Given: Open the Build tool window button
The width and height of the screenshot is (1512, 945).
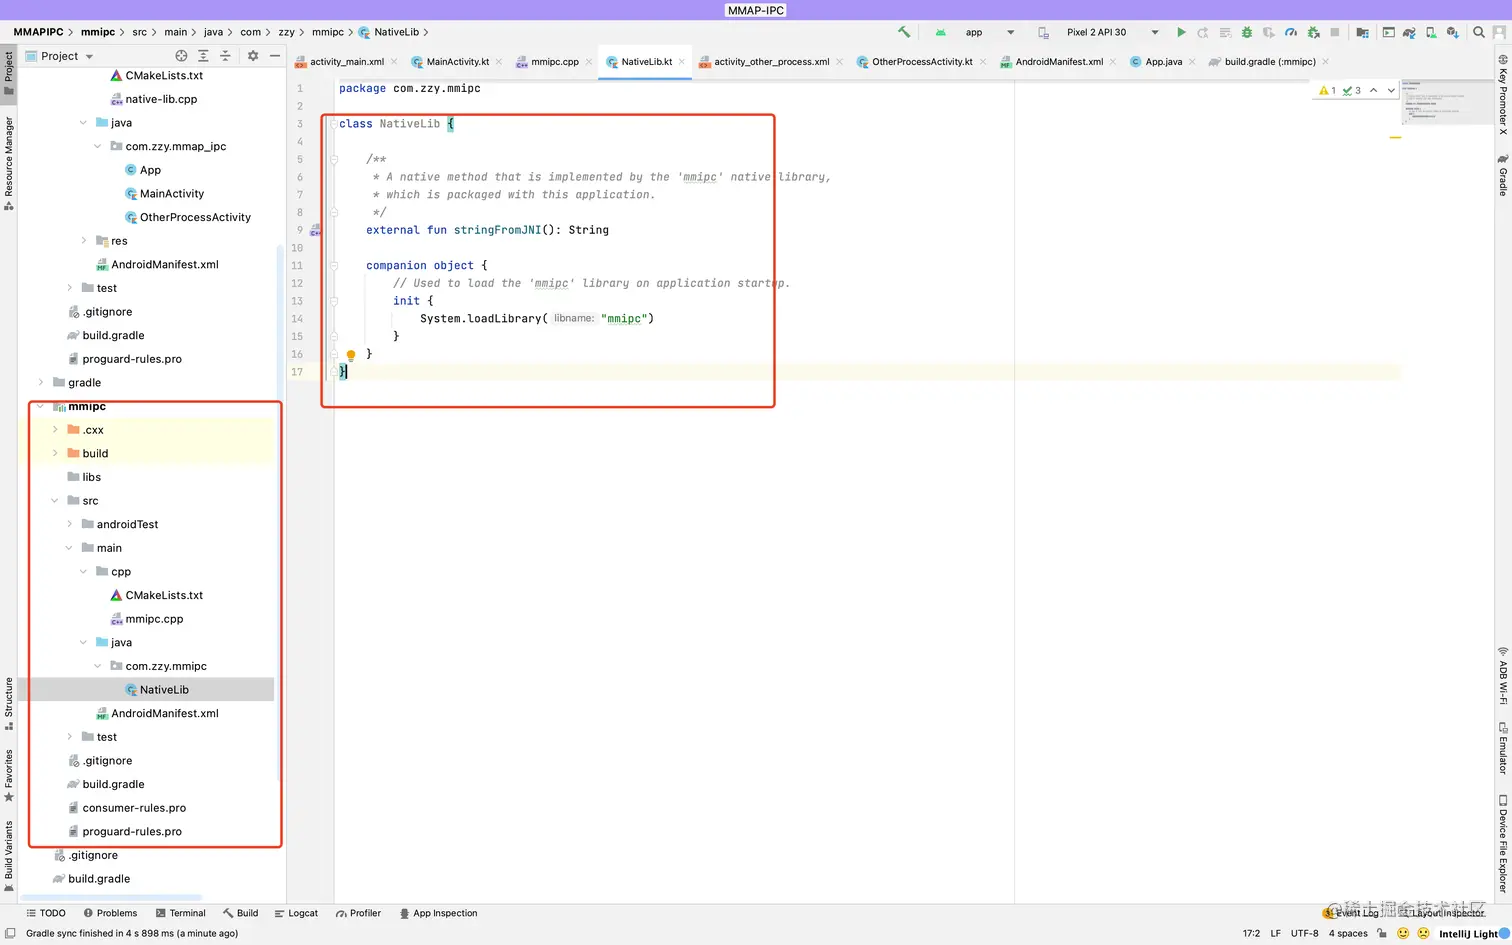Looking at the screenshot, I should pos(241,913).
